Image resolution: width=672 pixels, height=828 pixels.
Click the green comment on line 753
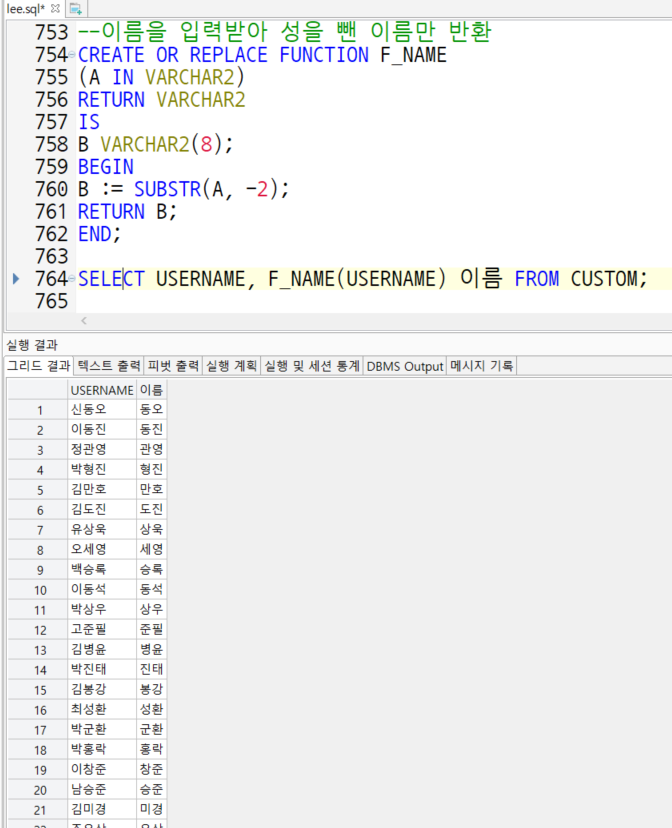(285, 32)
